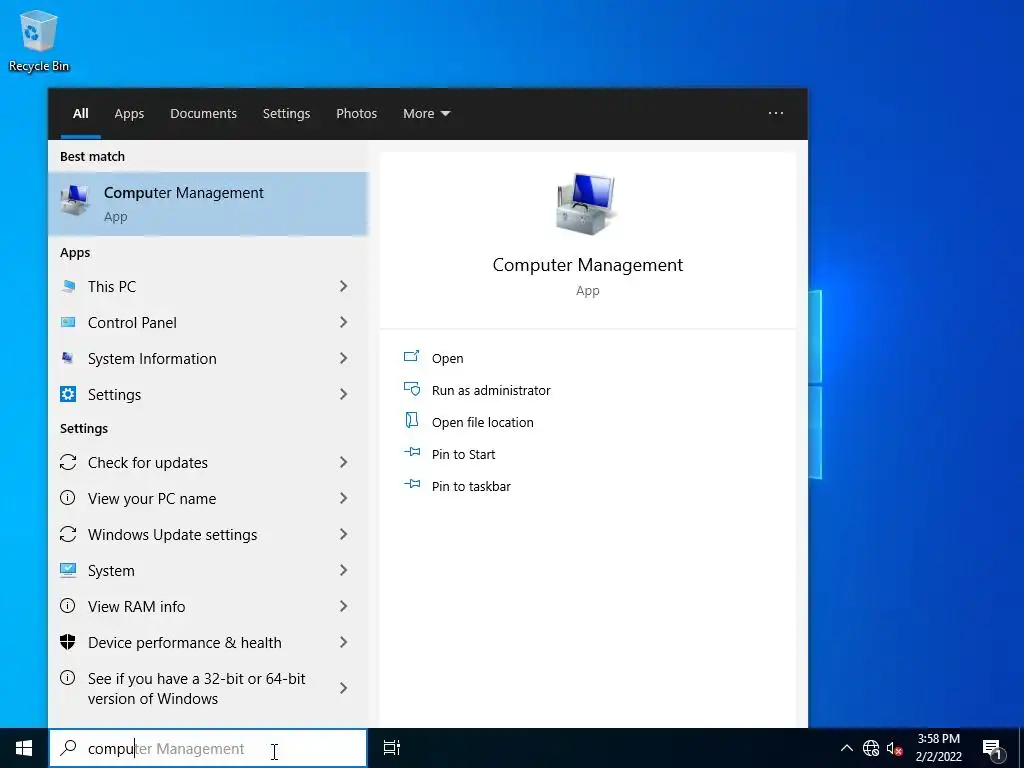Select the This PC result text
The image size is (1024, 768).
pos(112,286)
